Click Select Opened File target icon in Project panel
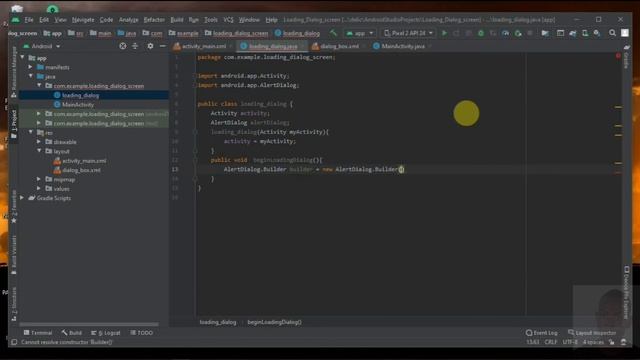The image size is (640, 360). tap(122, 46)
